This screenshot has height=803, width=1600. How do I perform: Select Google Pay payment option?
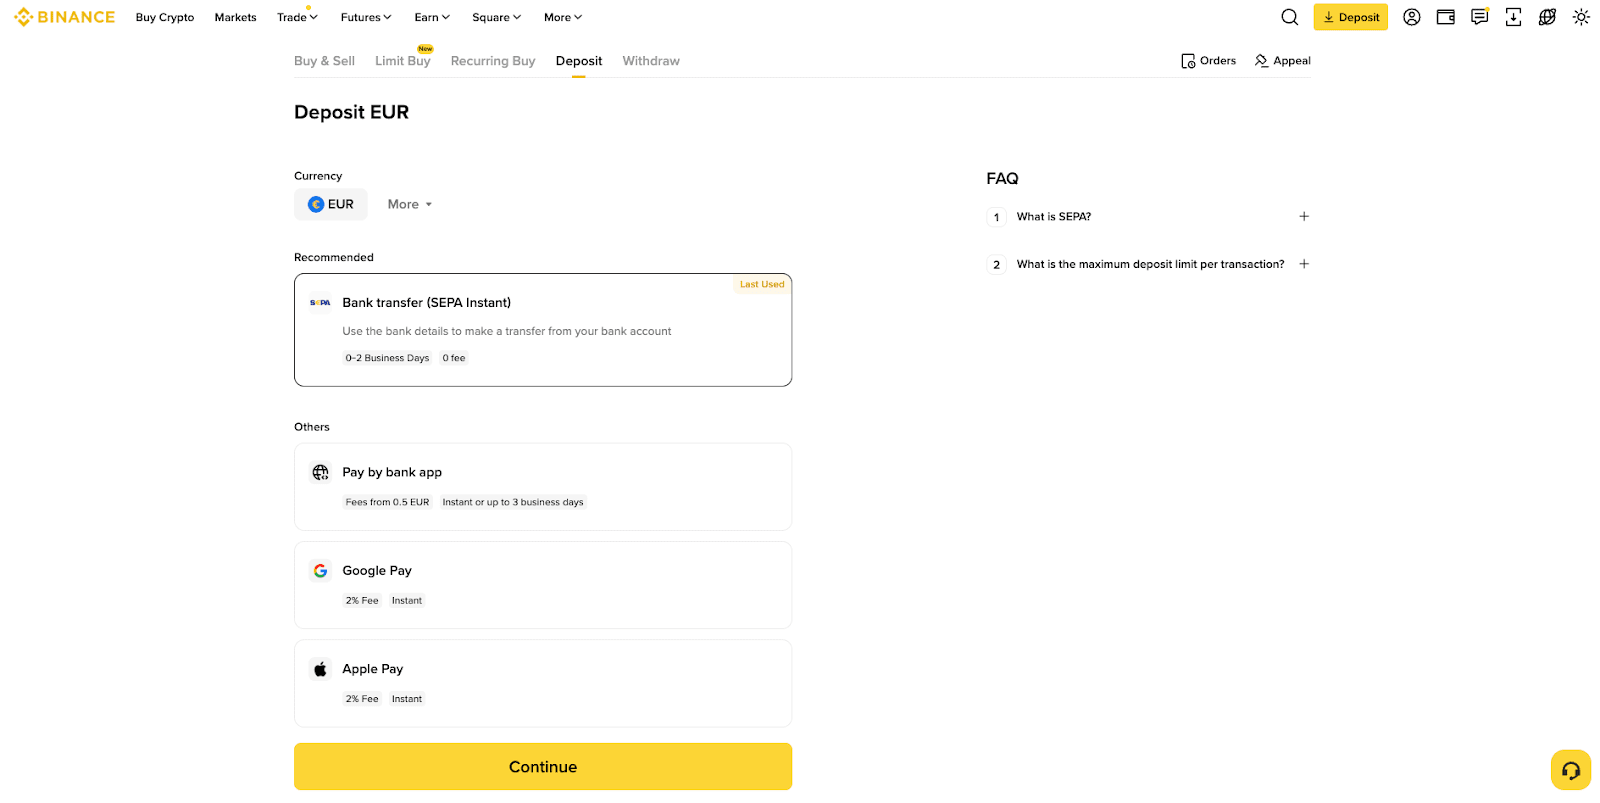[x=542, y=585]
